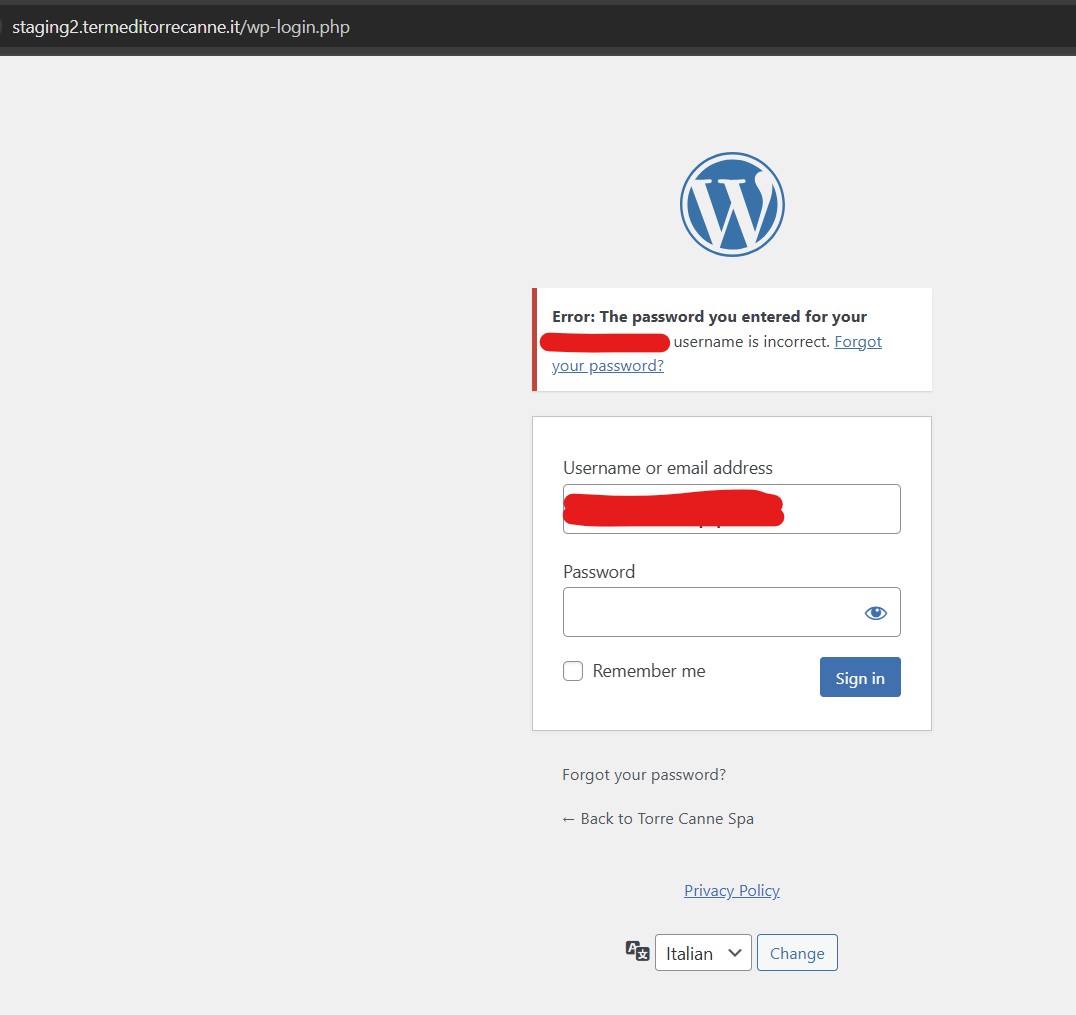Tick the Remember me checkbox
This screenshot has height=1015, width=1076.
[x=573, y=670]
